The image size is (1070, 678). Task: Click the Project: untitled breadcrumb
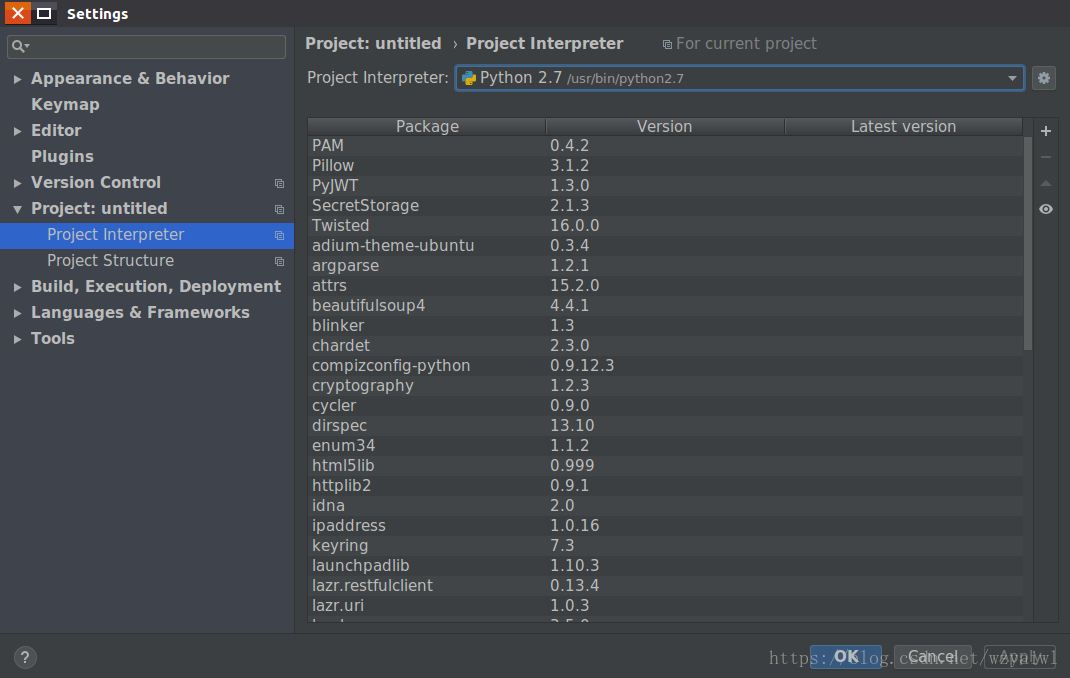click(373, 44)
